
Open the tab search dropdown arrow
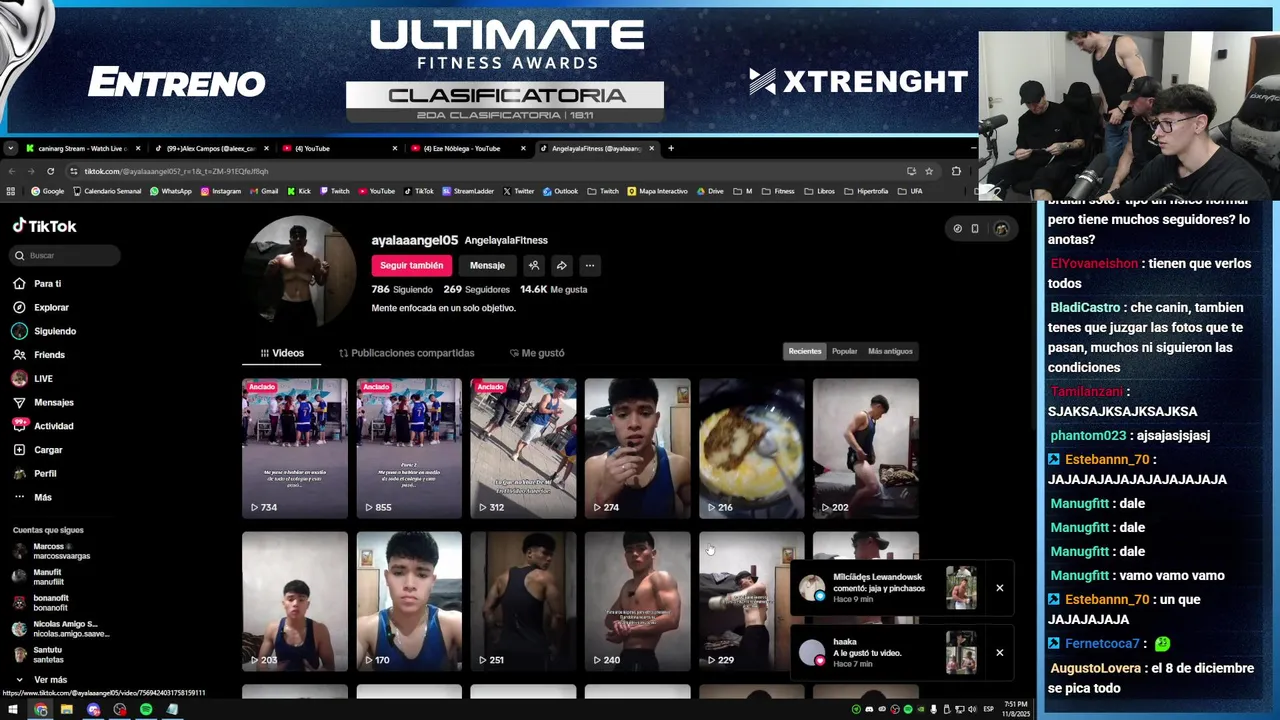coord(10,148)
